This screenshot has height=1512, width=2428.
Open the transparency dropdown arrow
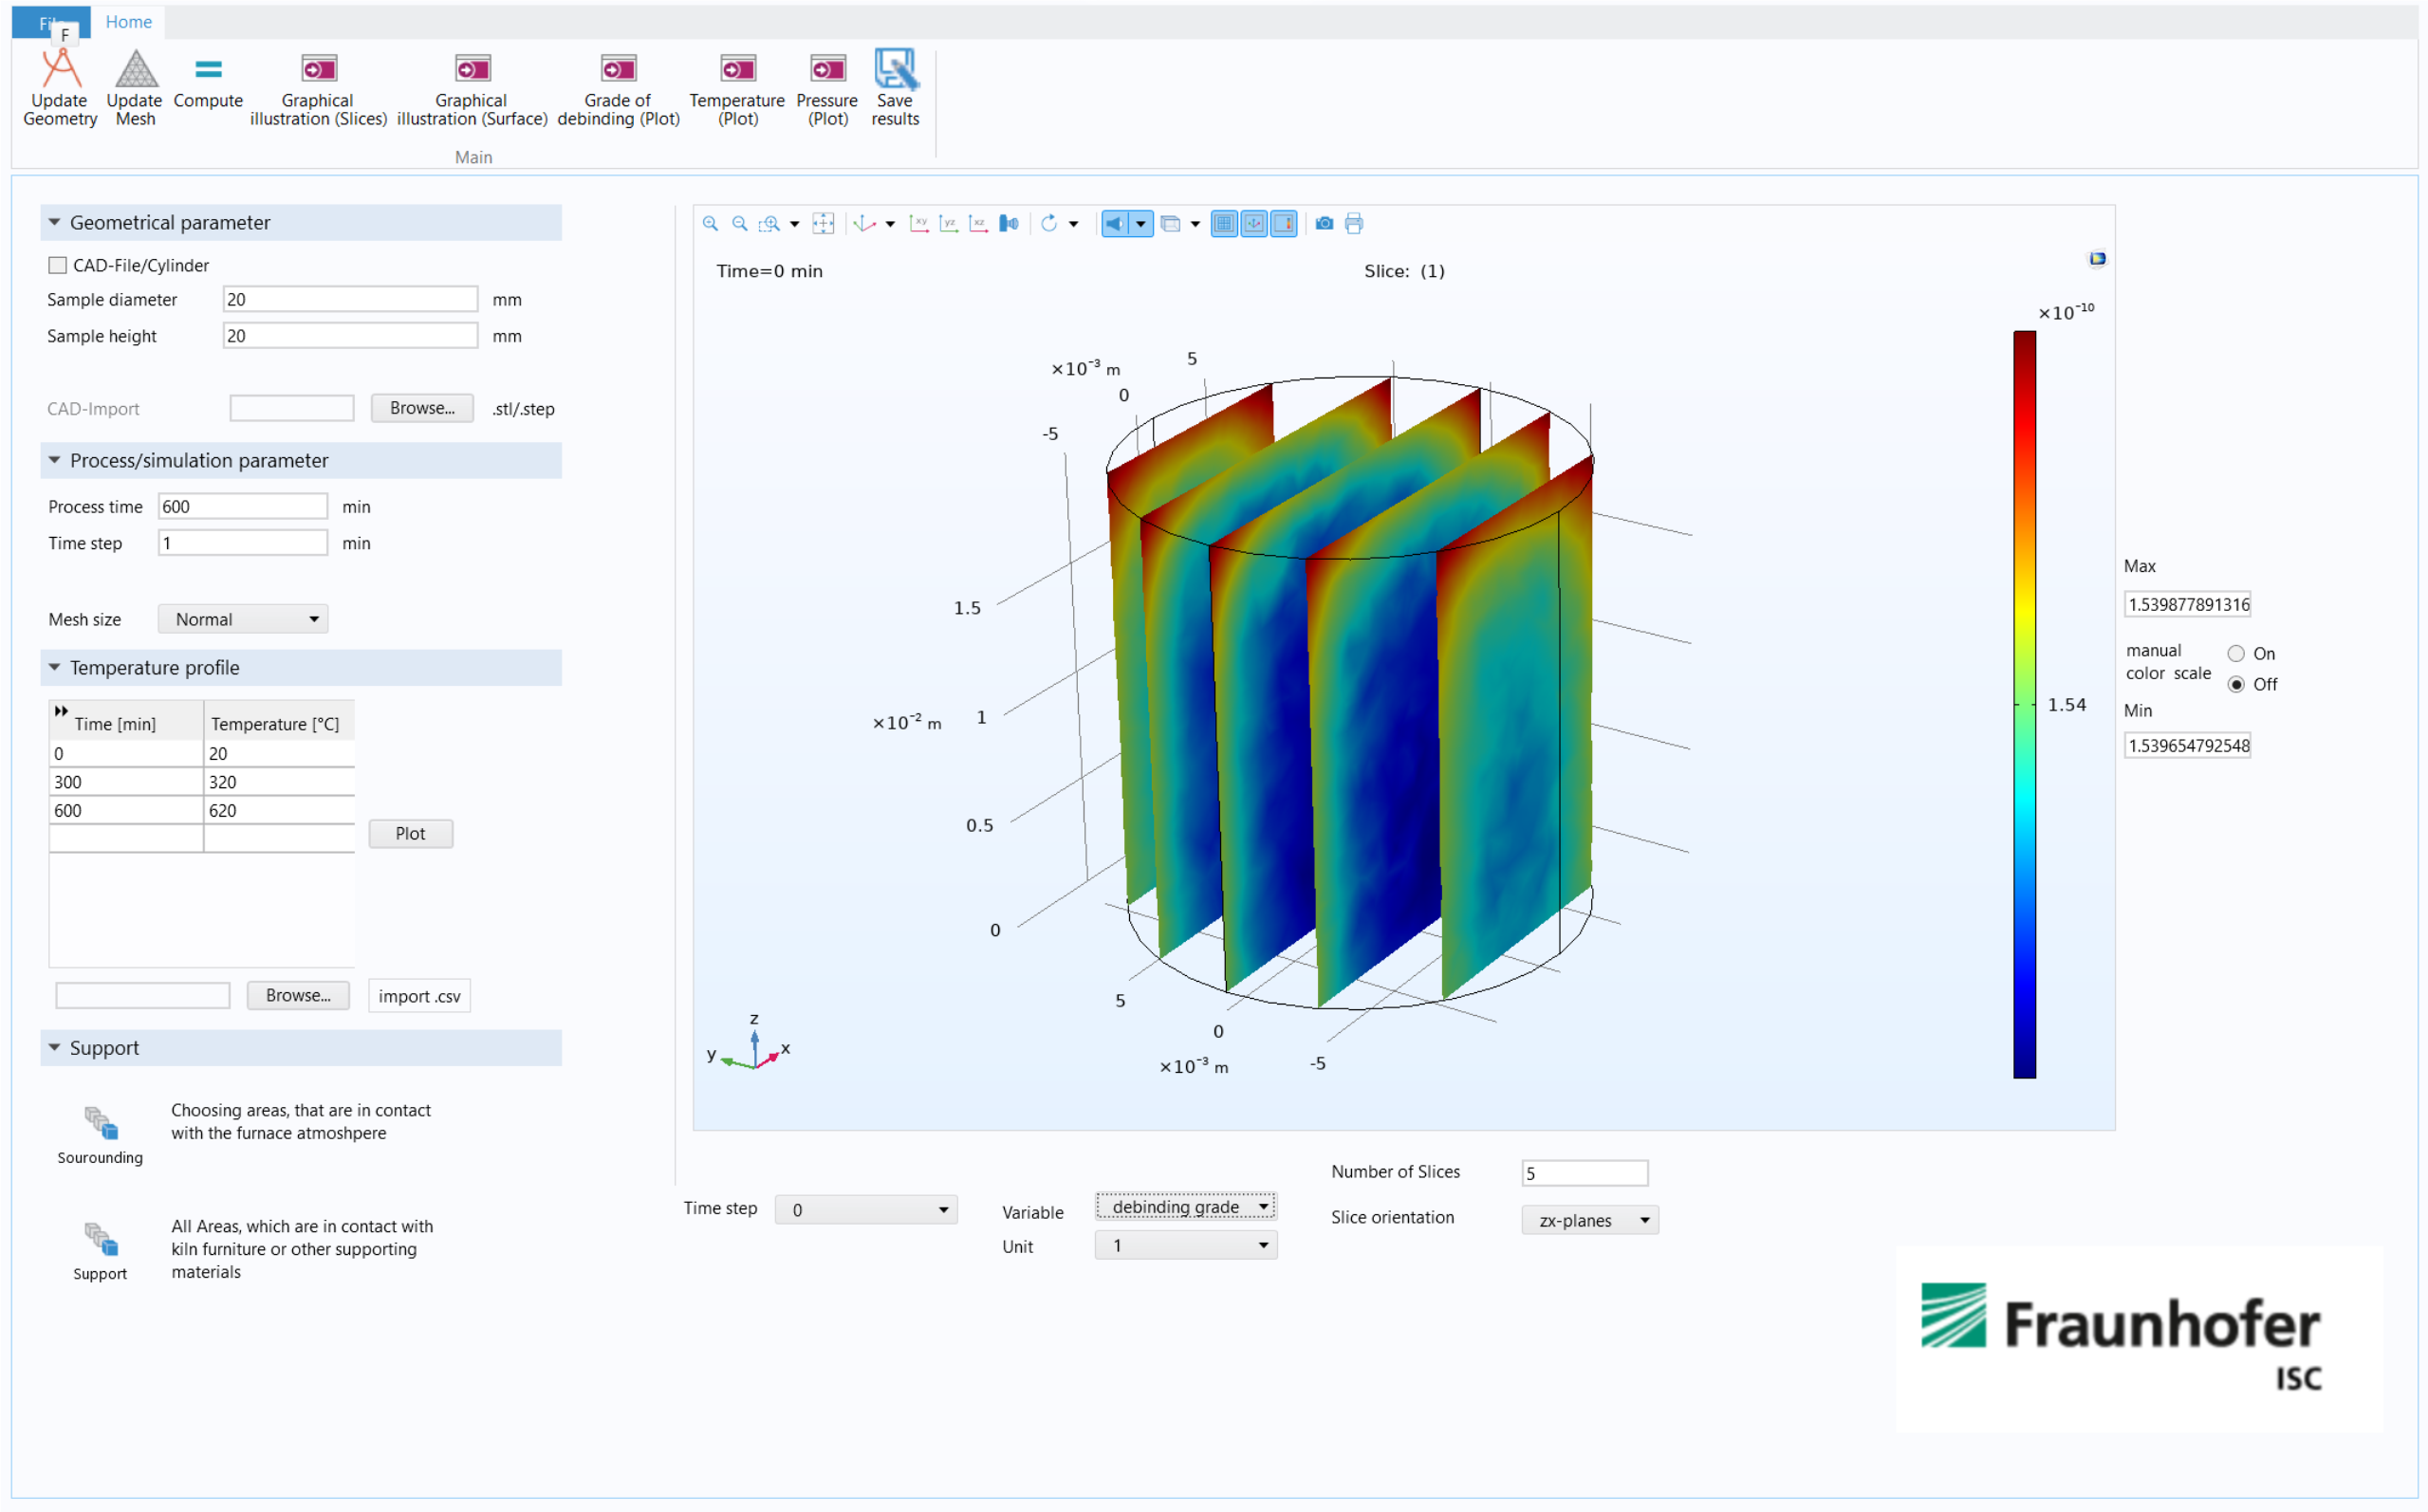click(x=1195, y=224)
